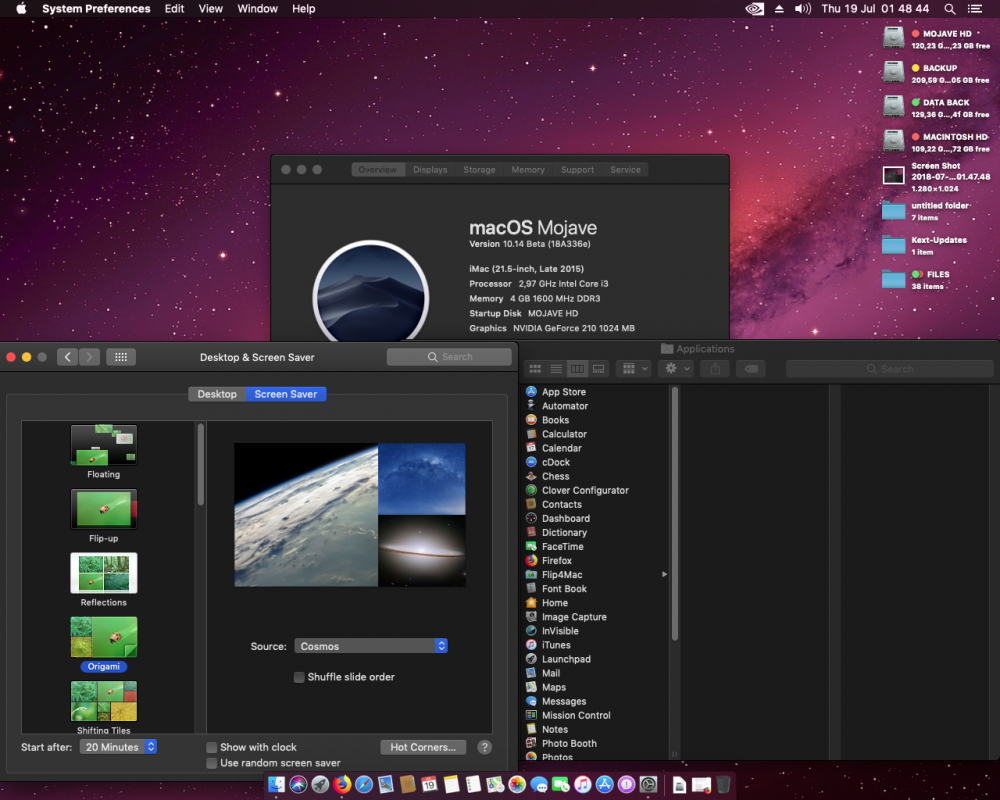Image resolution: width=1000 pixels, height=800 pixels.
Task: Click the Finder search field
Action: [890, 369]
